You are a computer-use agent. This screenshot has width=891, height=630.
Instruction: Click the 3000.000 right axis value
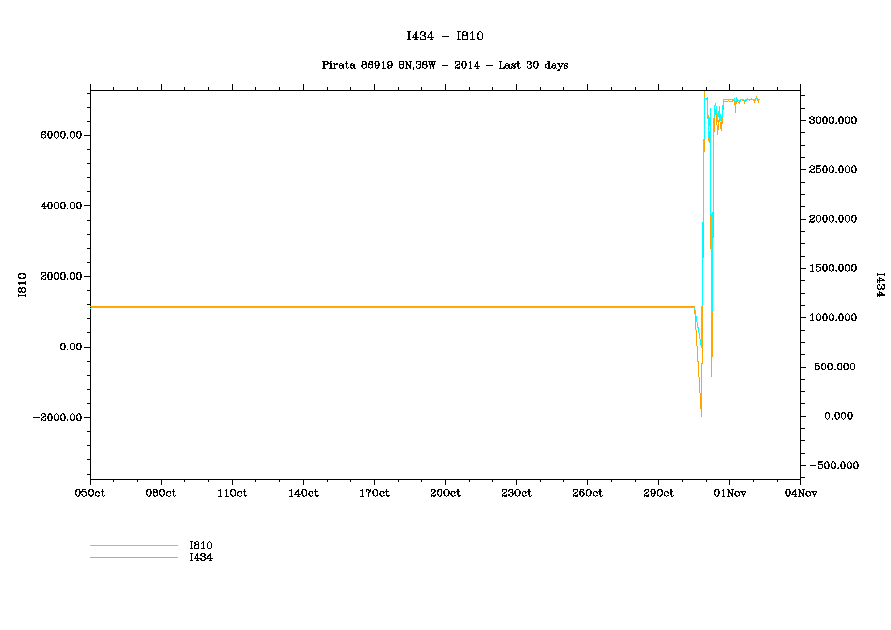(833, 120)
